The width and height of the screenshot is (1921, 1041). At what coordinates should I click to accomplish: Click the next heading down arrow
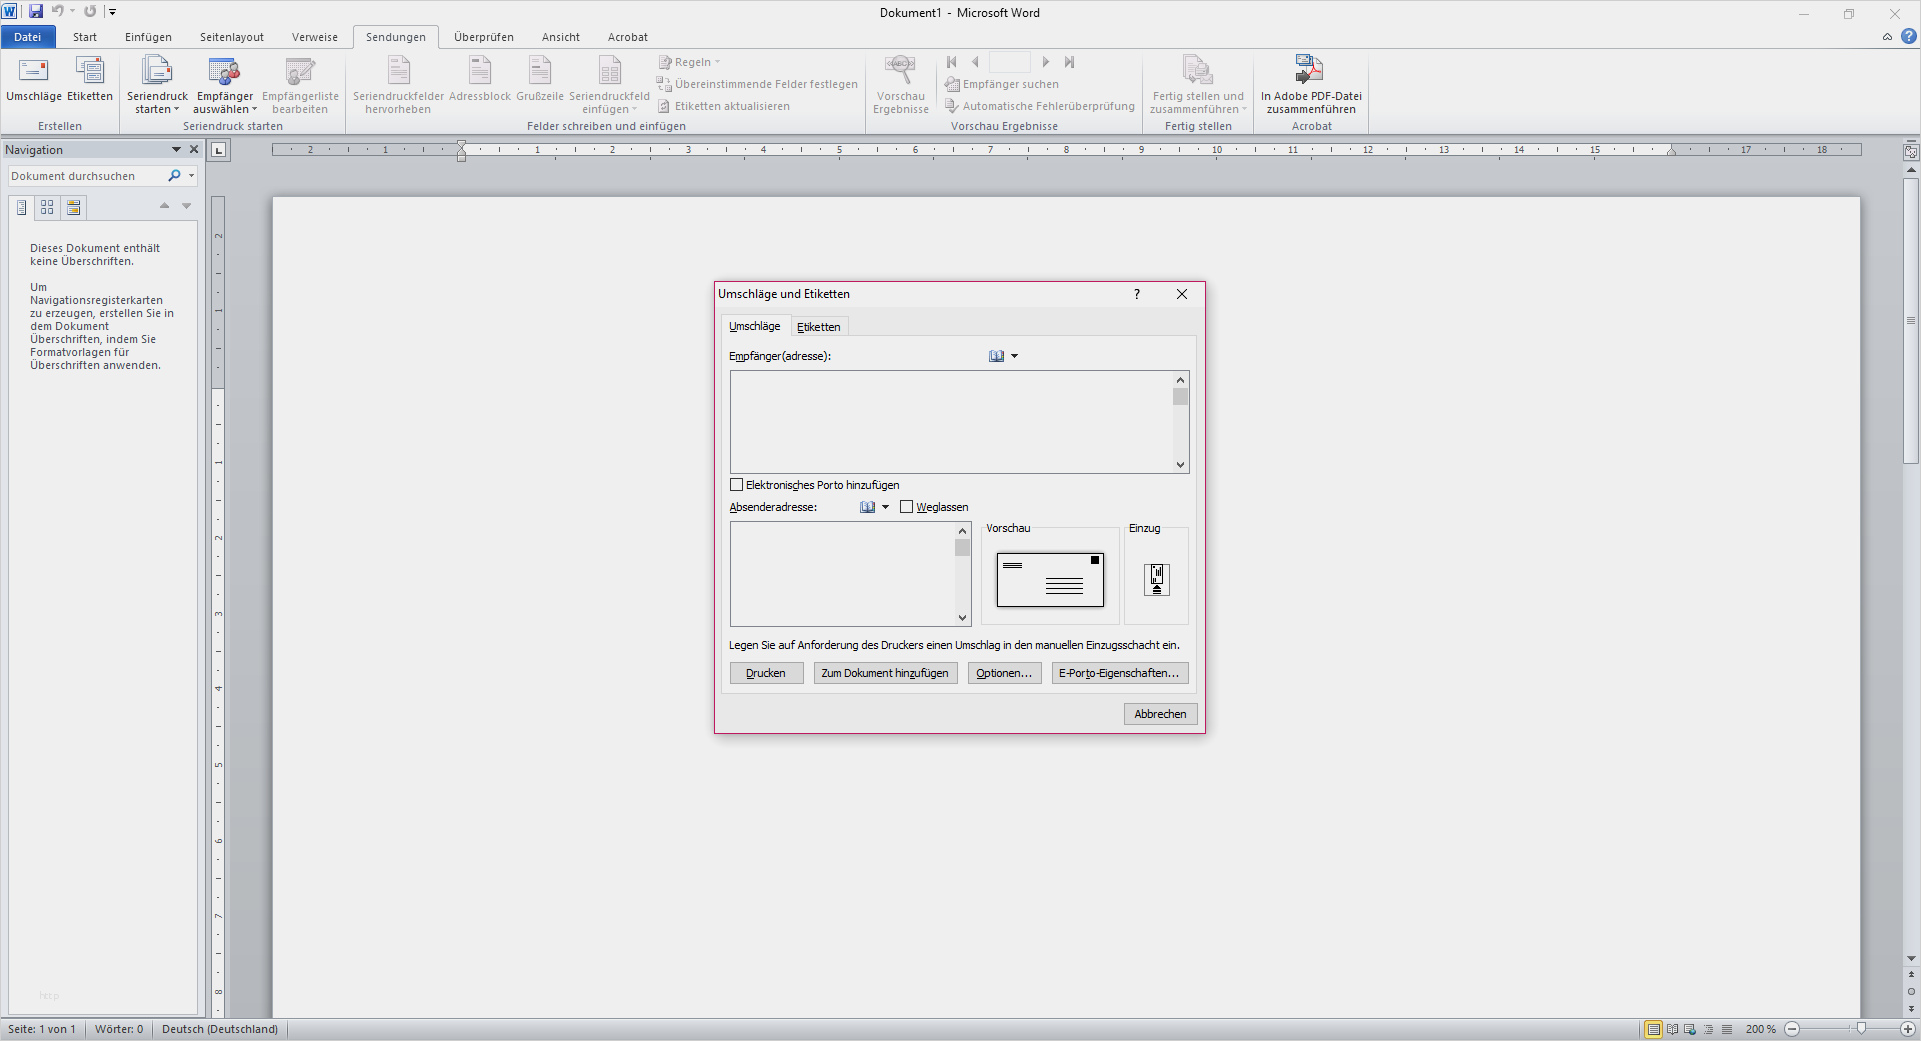pyautogui.click(x=186, y=206)
